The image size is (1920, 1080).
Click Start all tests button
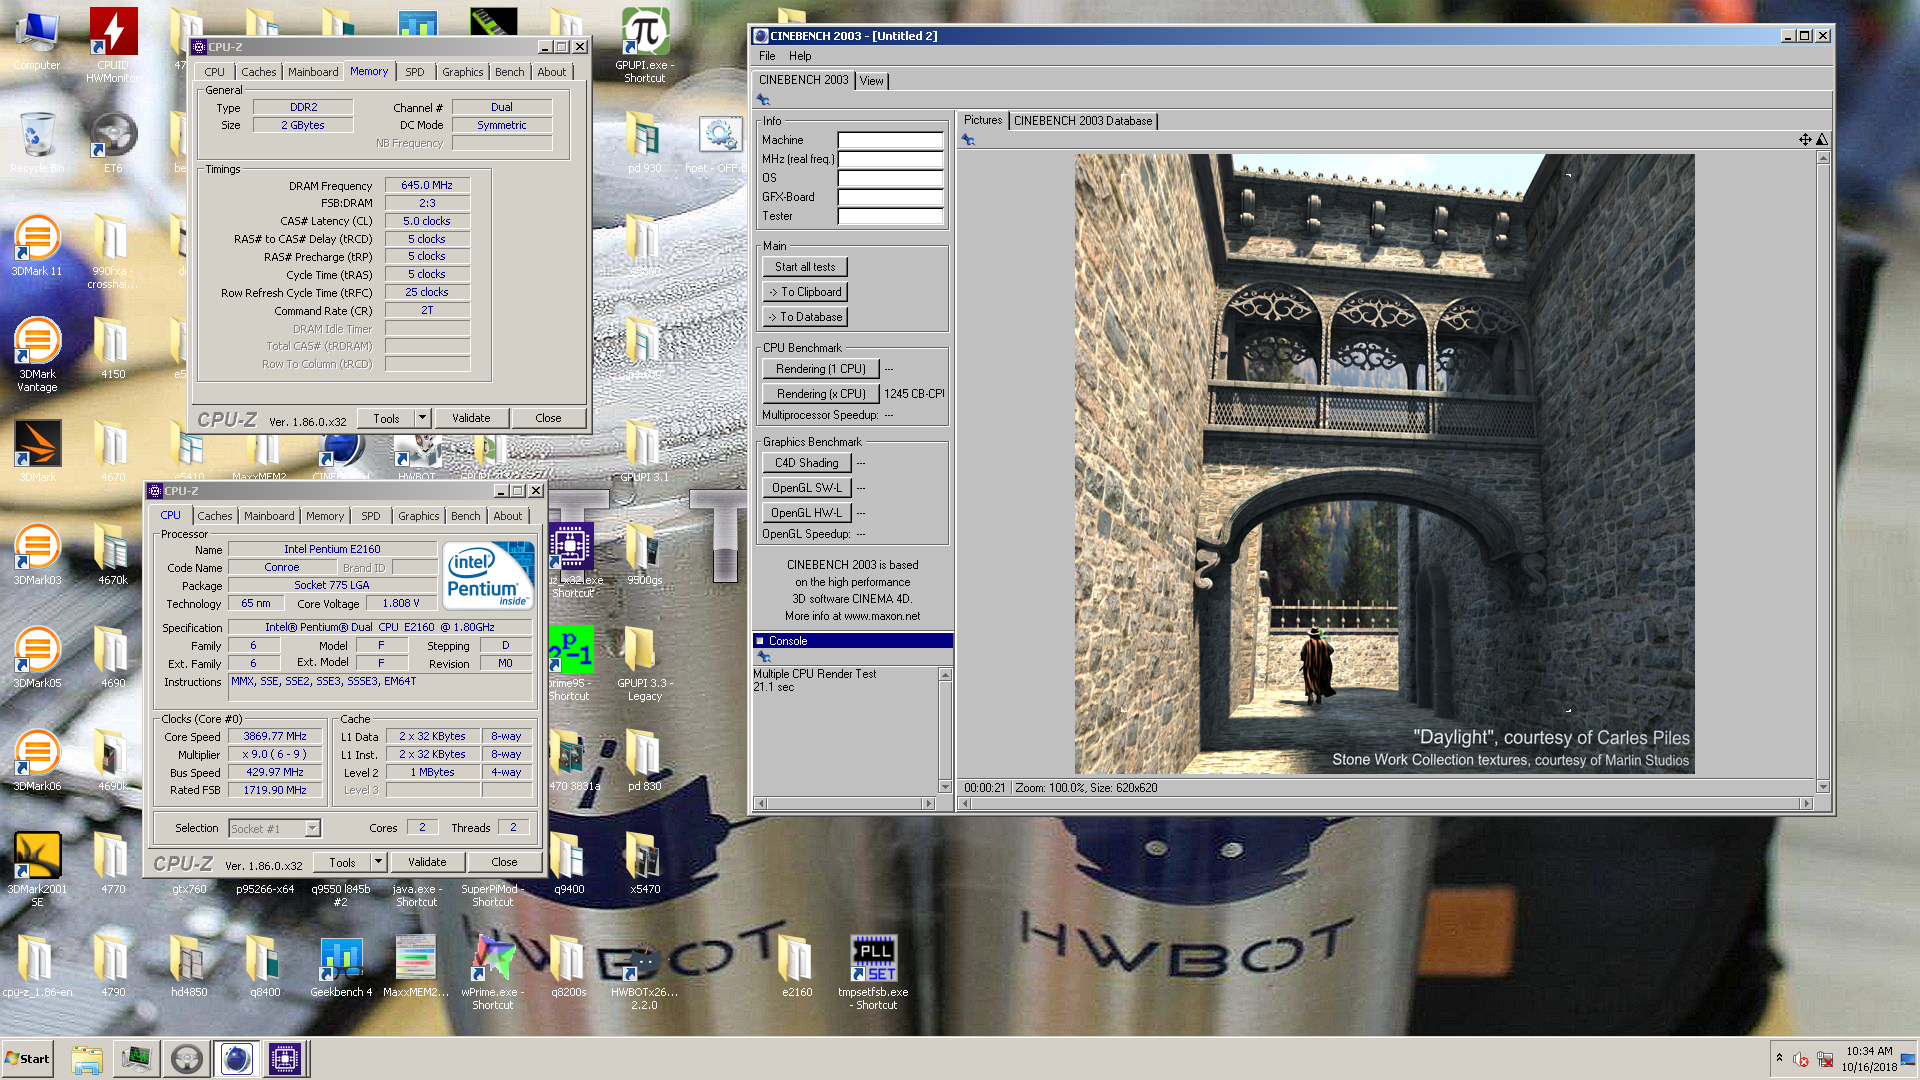[805, 267]
